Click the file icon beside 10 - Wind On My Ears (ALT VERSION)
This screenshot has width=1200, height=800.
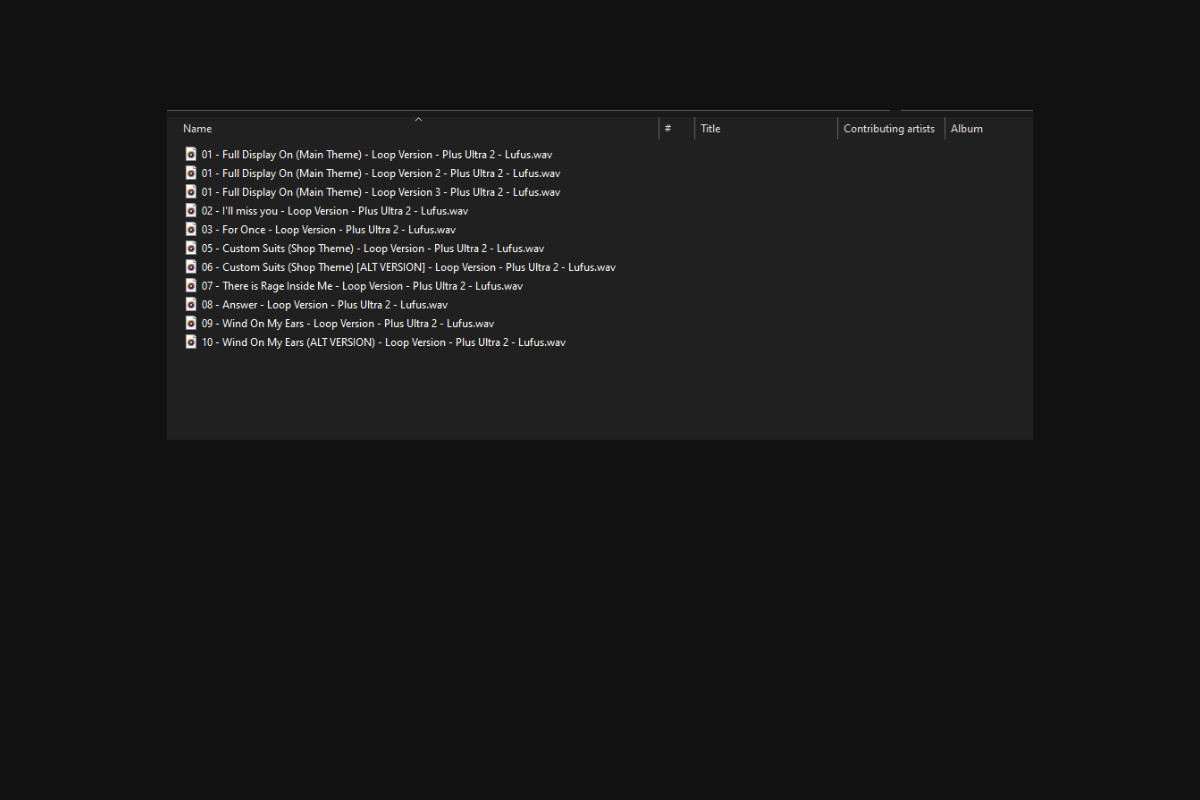tap(191, 342)
